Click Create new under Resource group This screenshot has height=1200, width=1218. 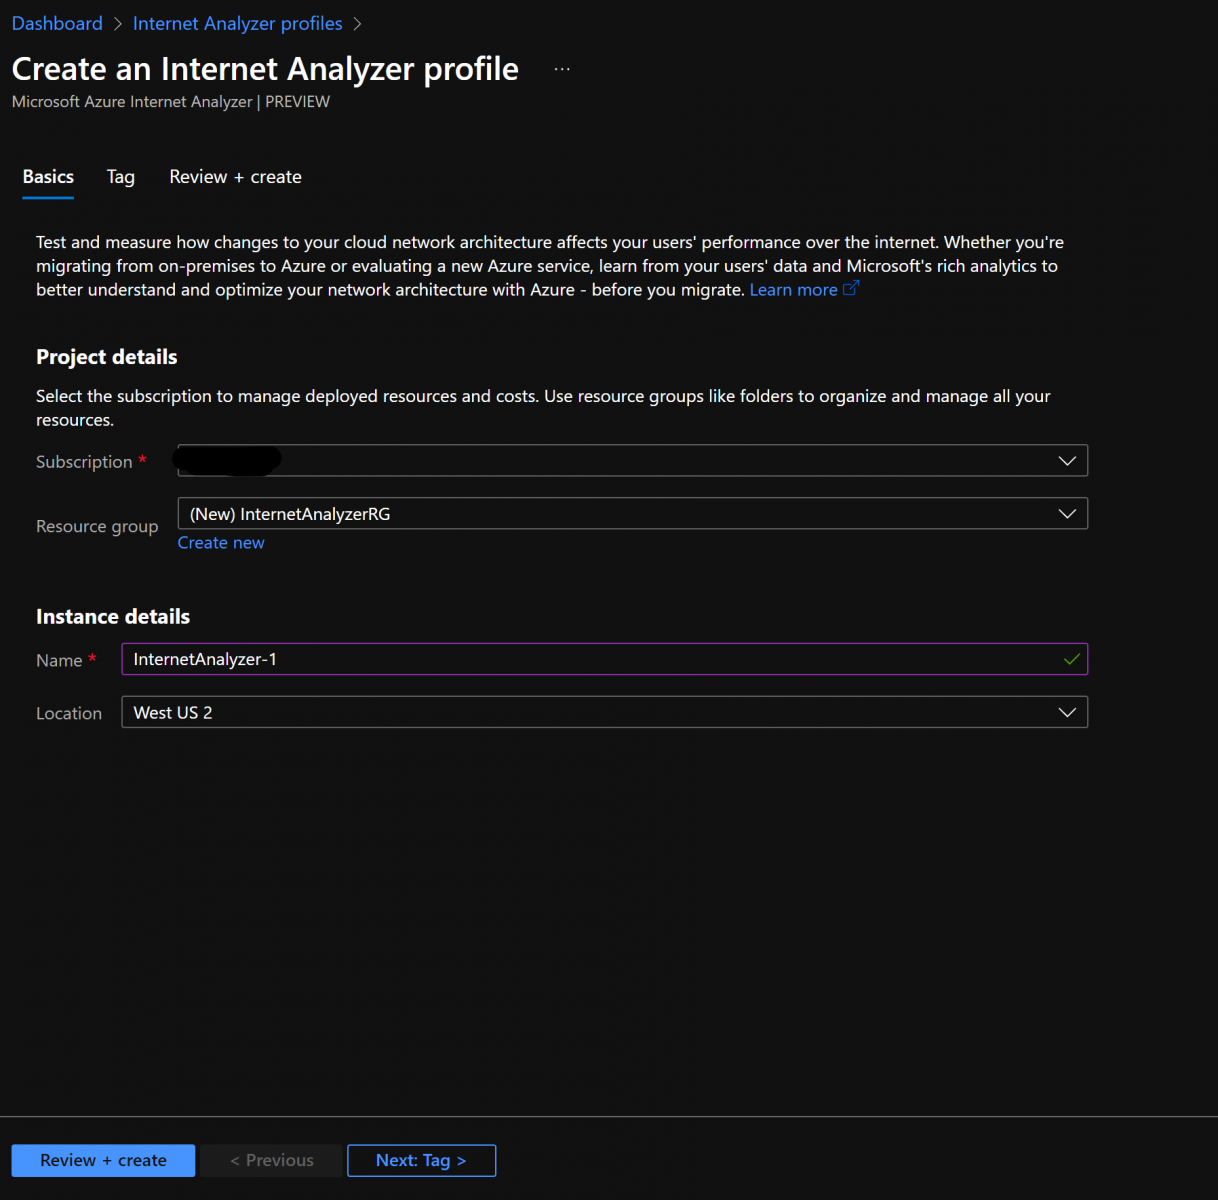tap(221, 543)
